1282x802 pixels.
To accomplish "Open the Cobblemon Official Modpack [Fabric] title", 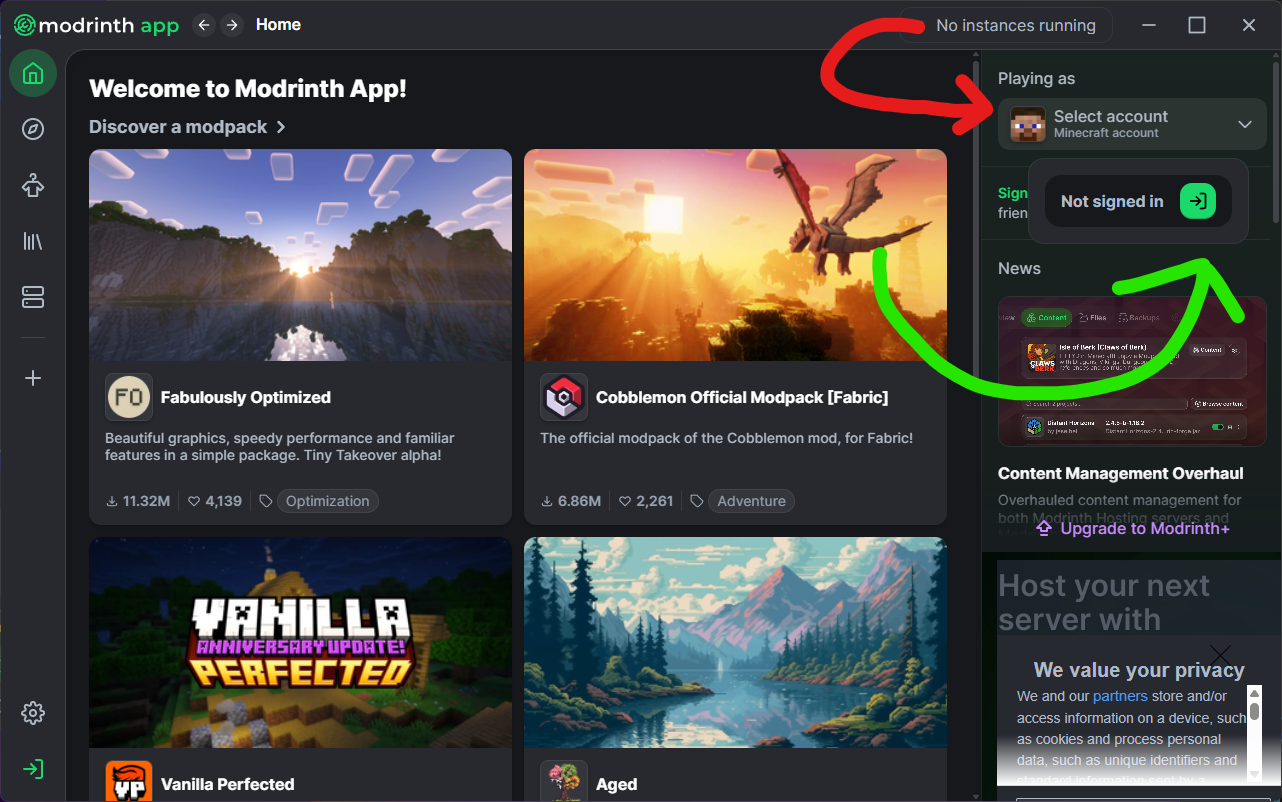I will coord(742,397).
